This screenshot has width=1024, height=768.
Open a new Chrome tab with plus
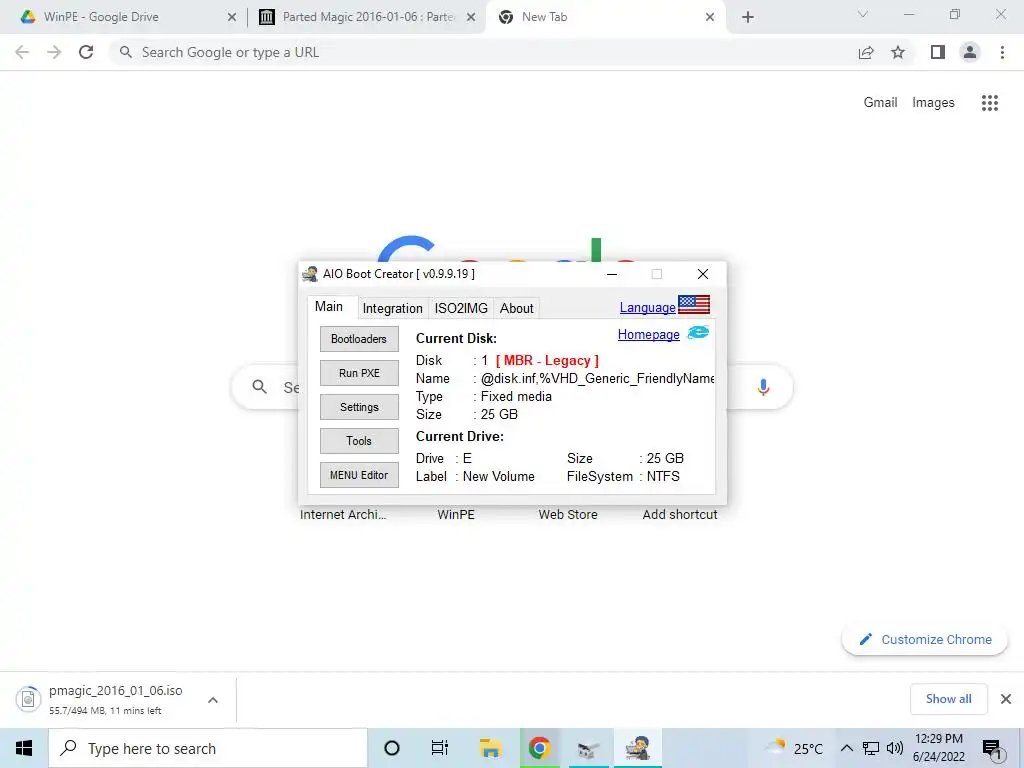pyautogui.click(x=748, y=17)
